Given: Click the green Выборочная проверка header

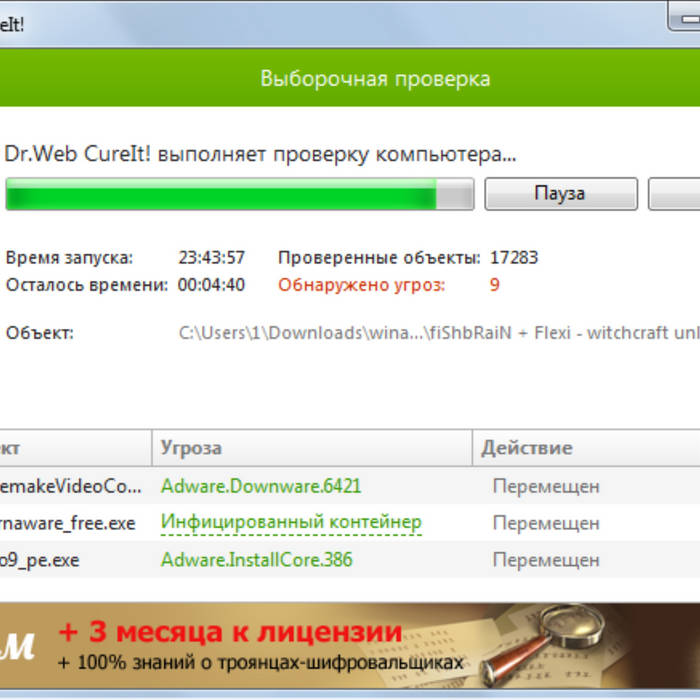Looking at the screenshot, I should (375, 78).
